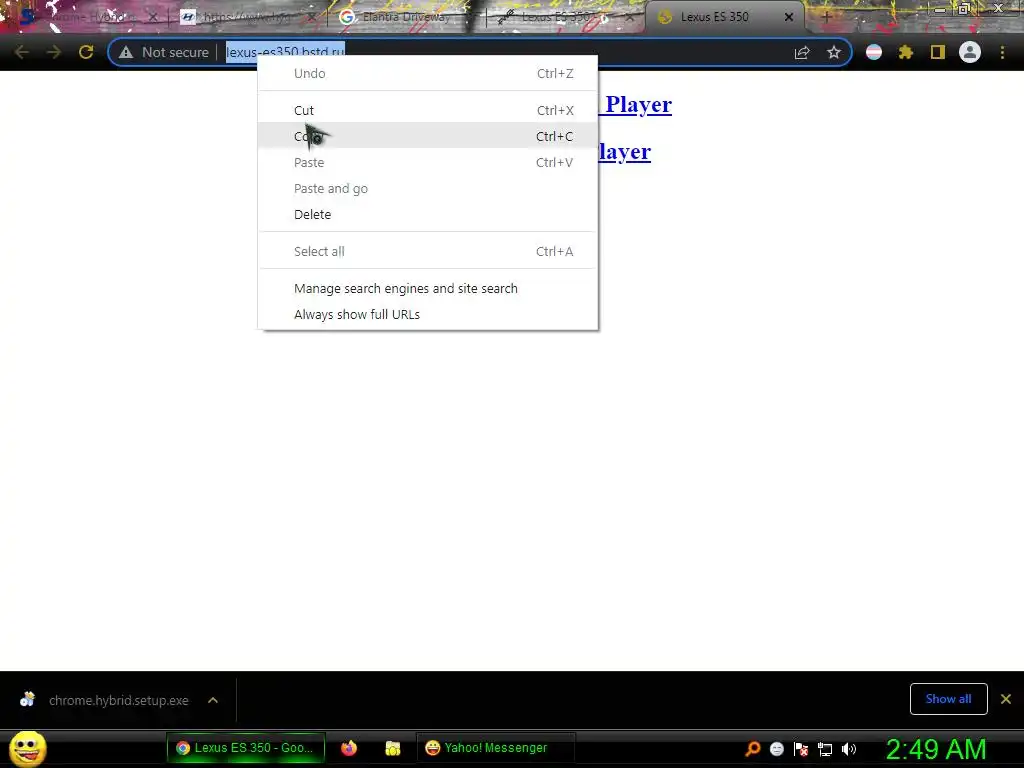The image size is (1024, 768).
Task: Open the smiley face Start button
Action: pyautogui.click(x=28, y=748)
